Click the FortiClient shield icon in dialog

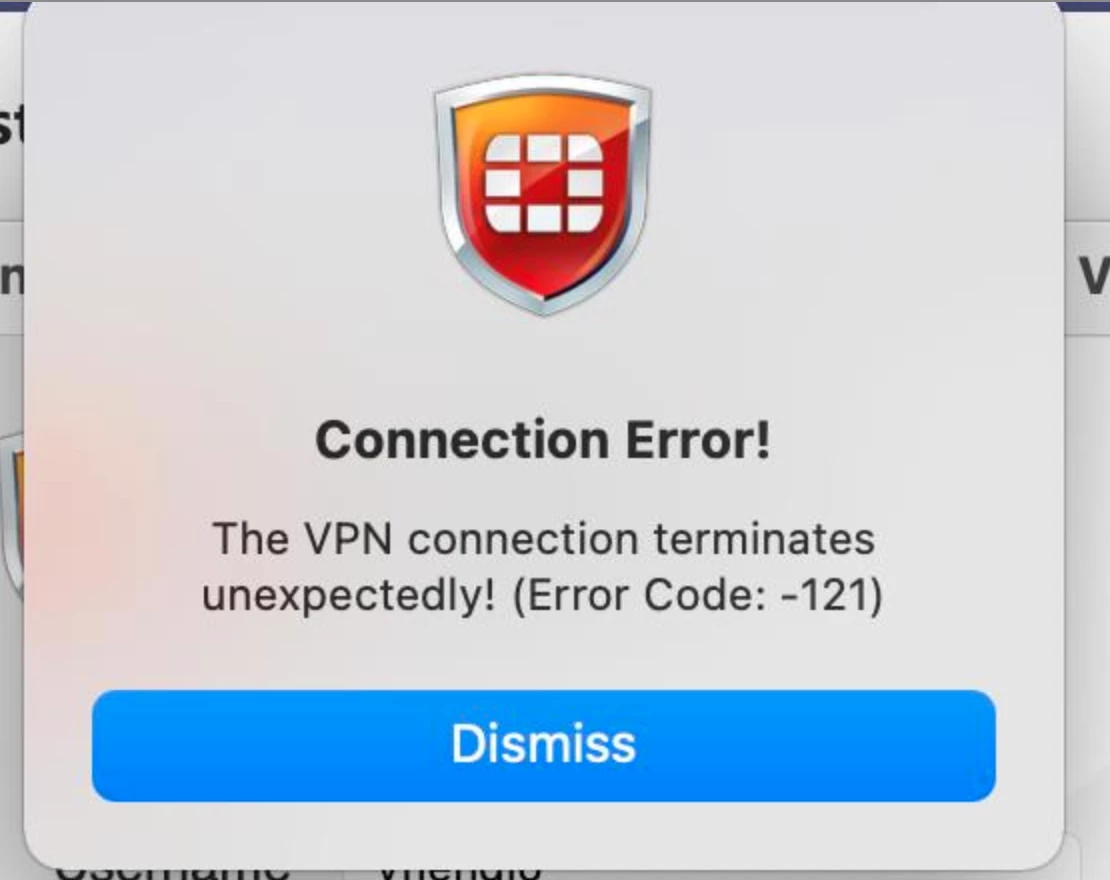543,195
